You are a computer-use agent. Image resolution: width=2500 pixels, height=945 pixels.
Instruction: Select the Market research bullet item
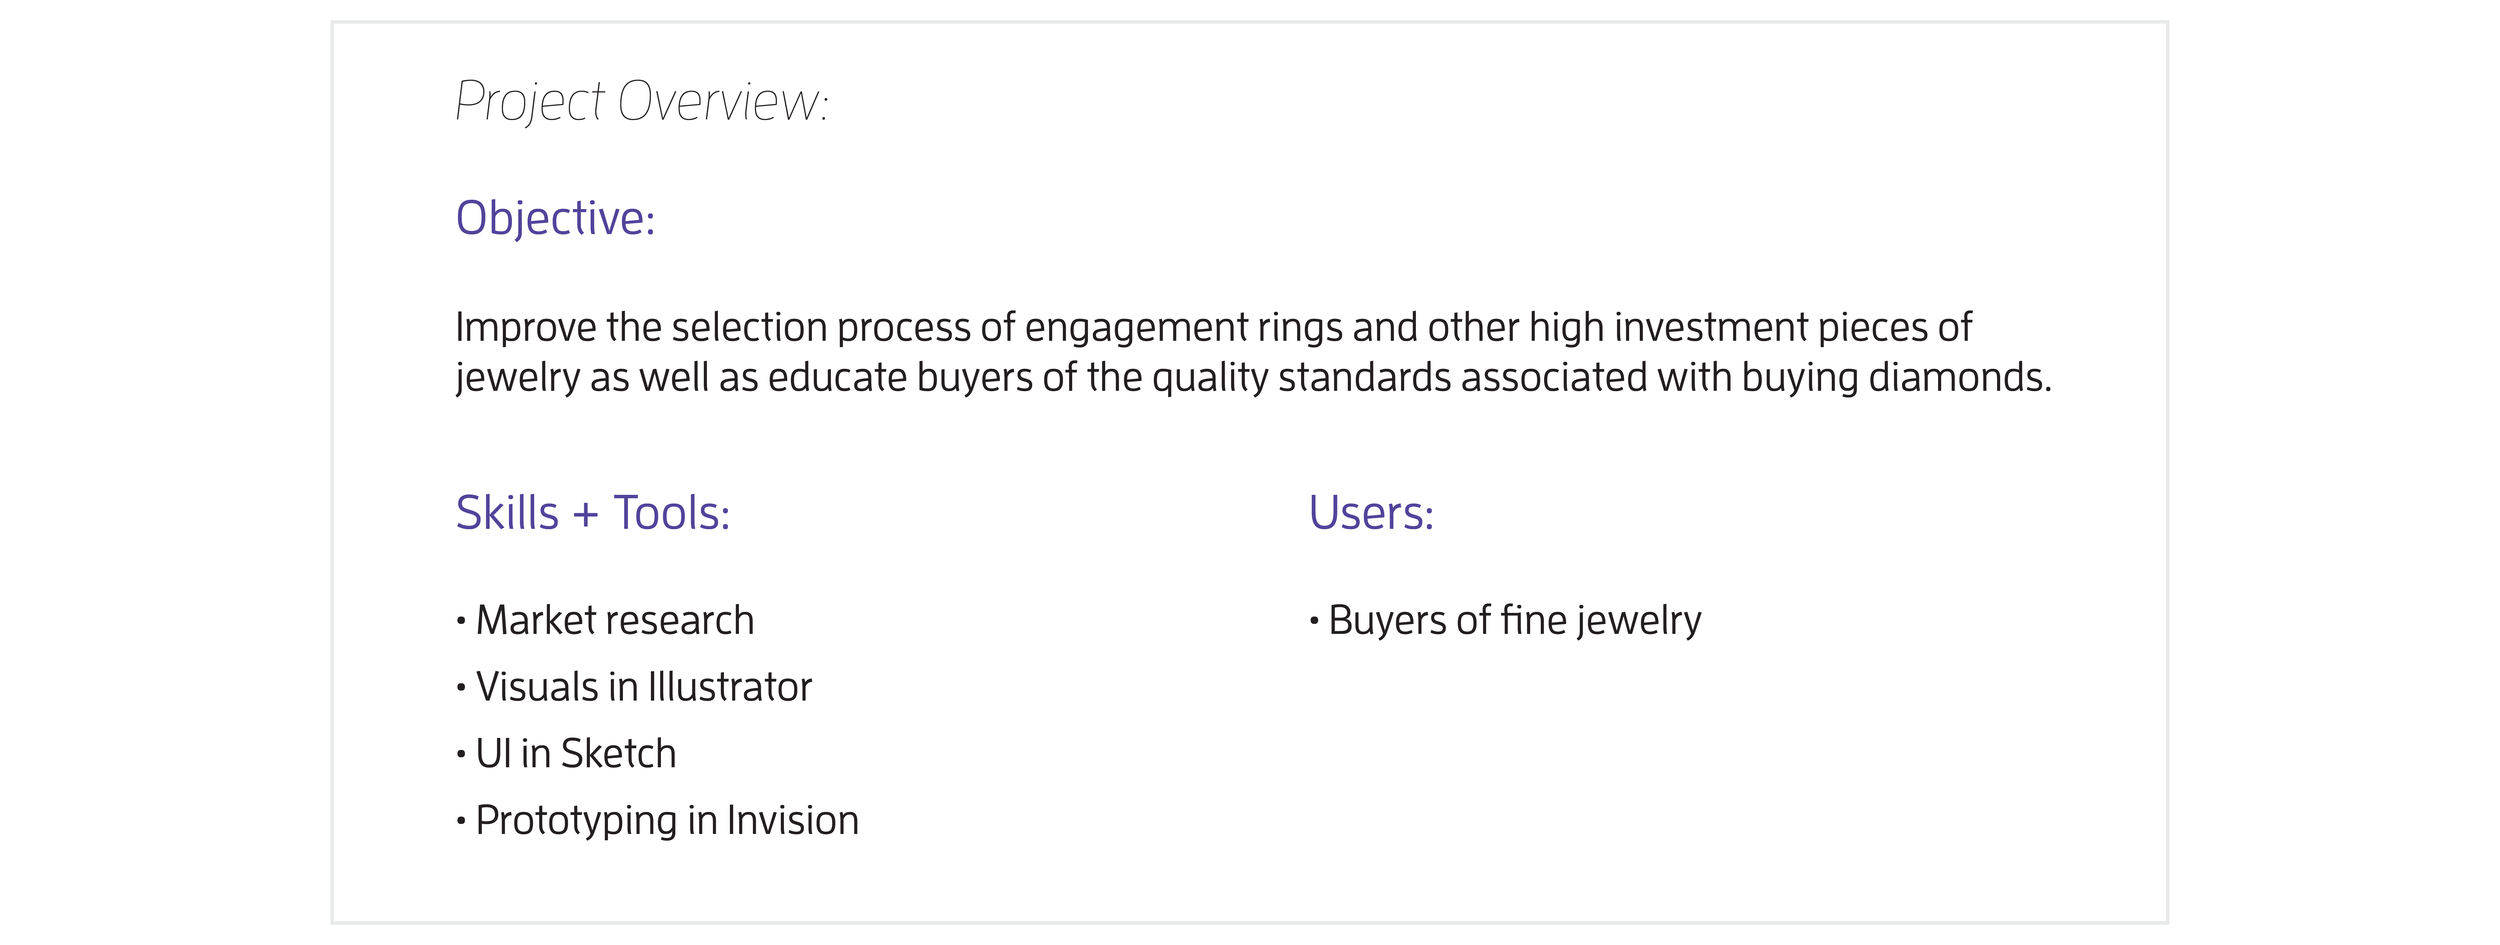(x=605, y=620)
